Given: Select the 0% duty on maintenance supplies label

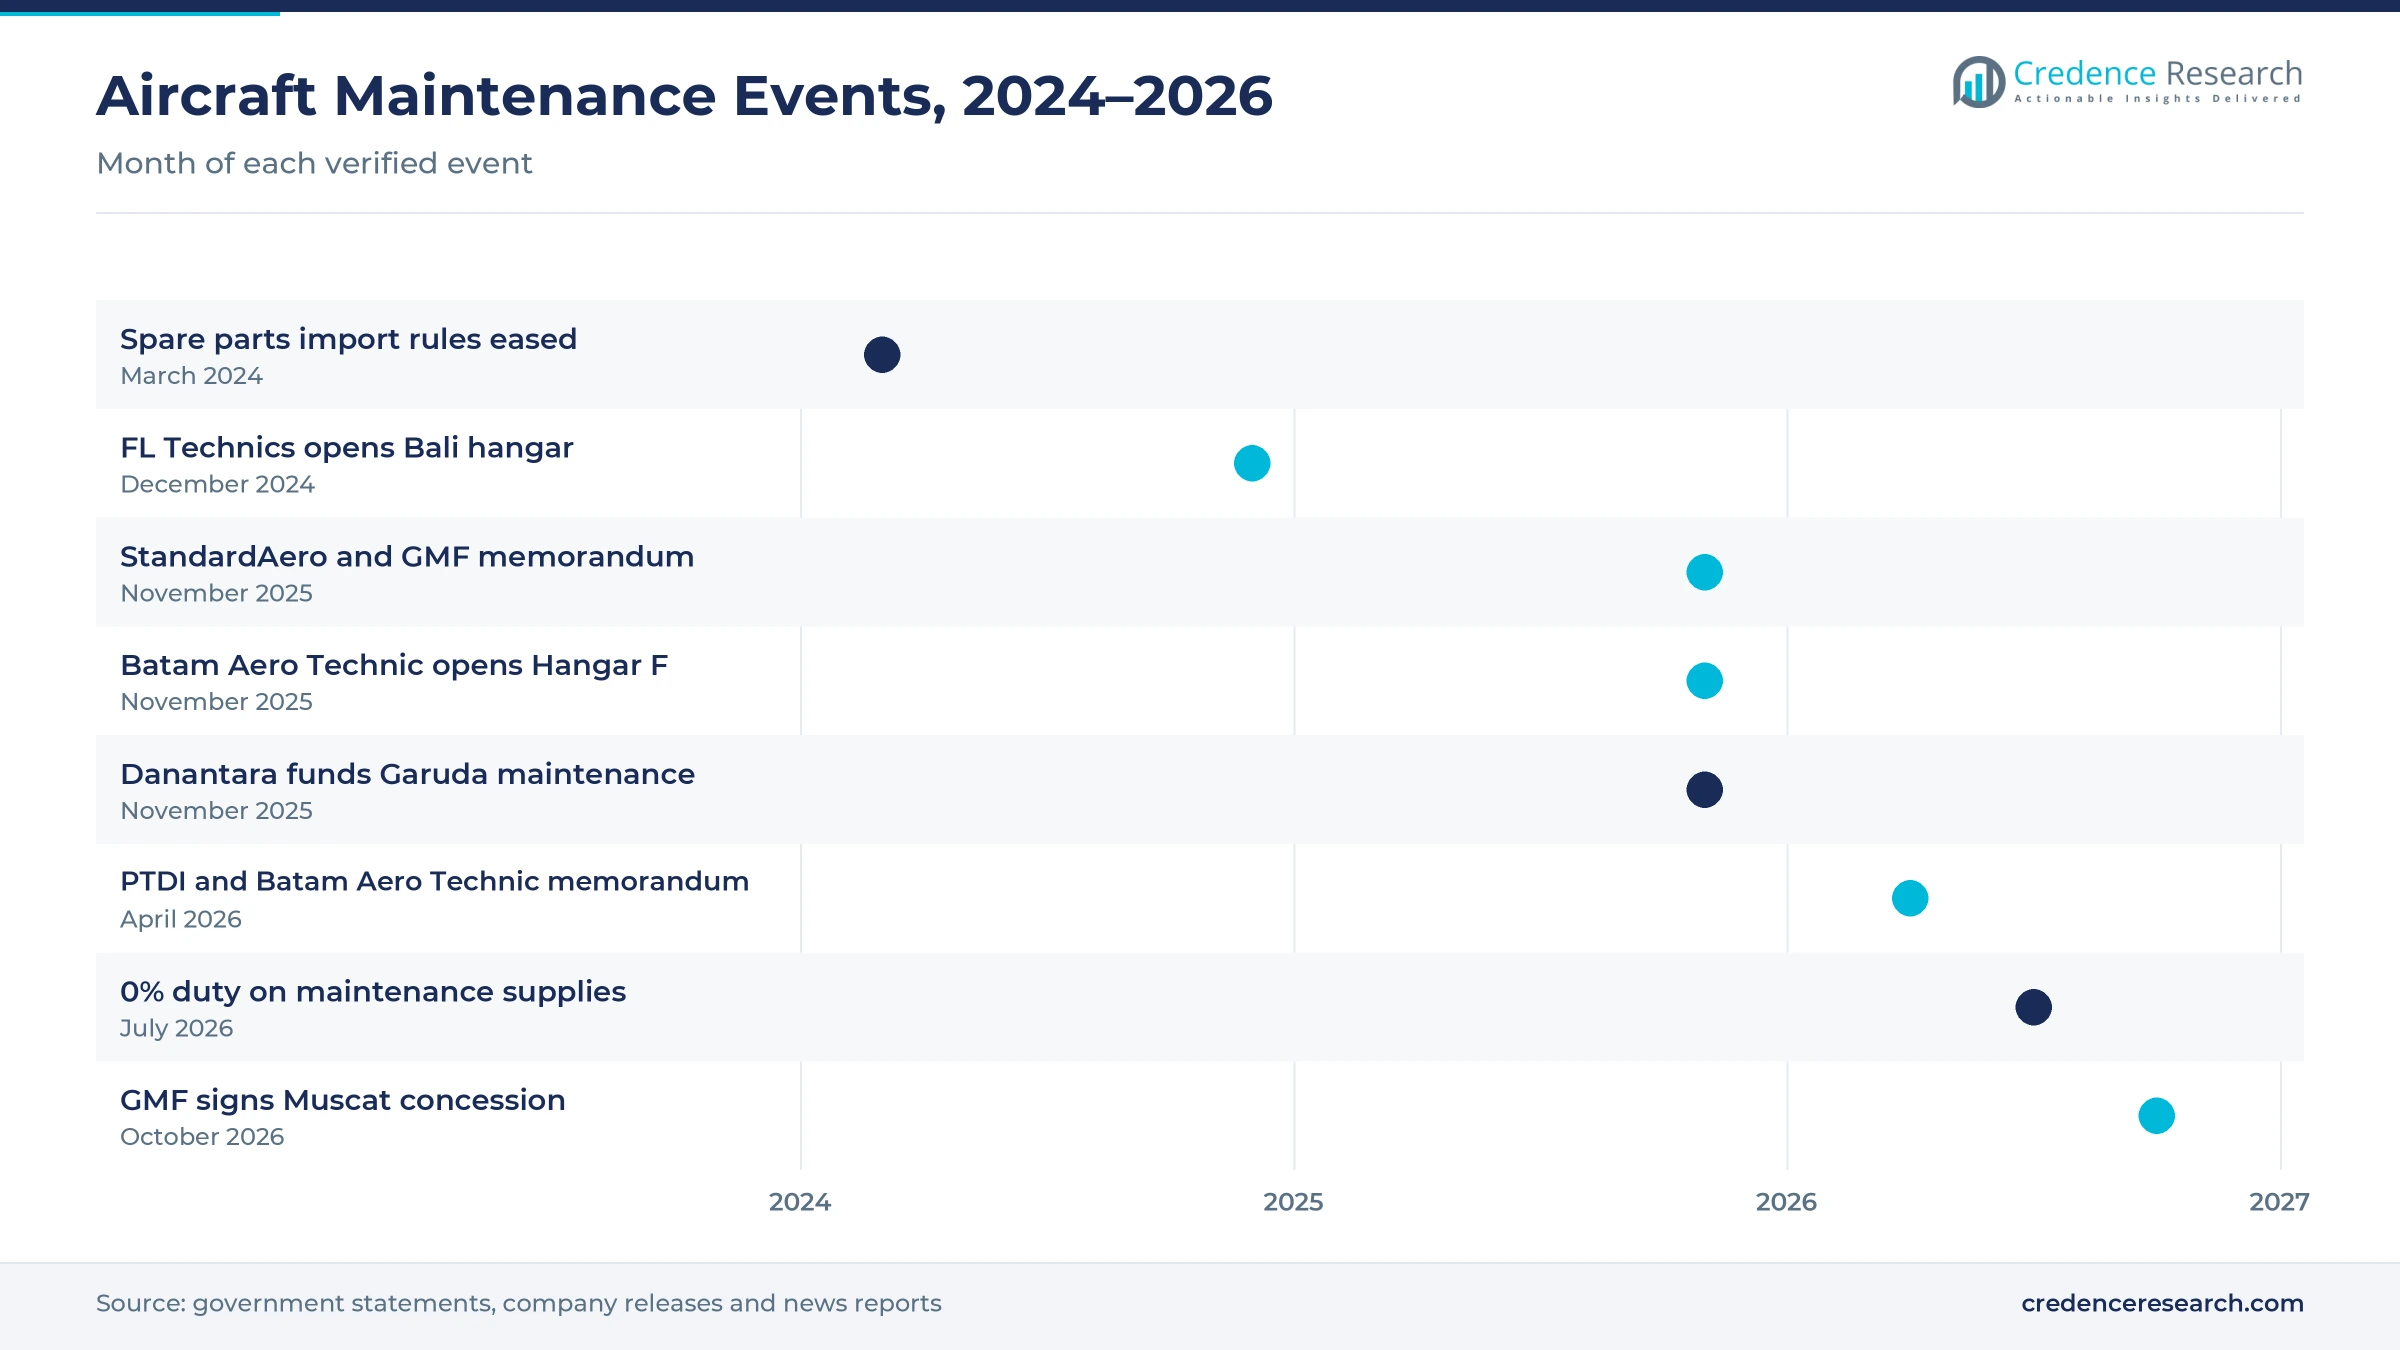Looking at the screenshot, I should coord(373,992).
